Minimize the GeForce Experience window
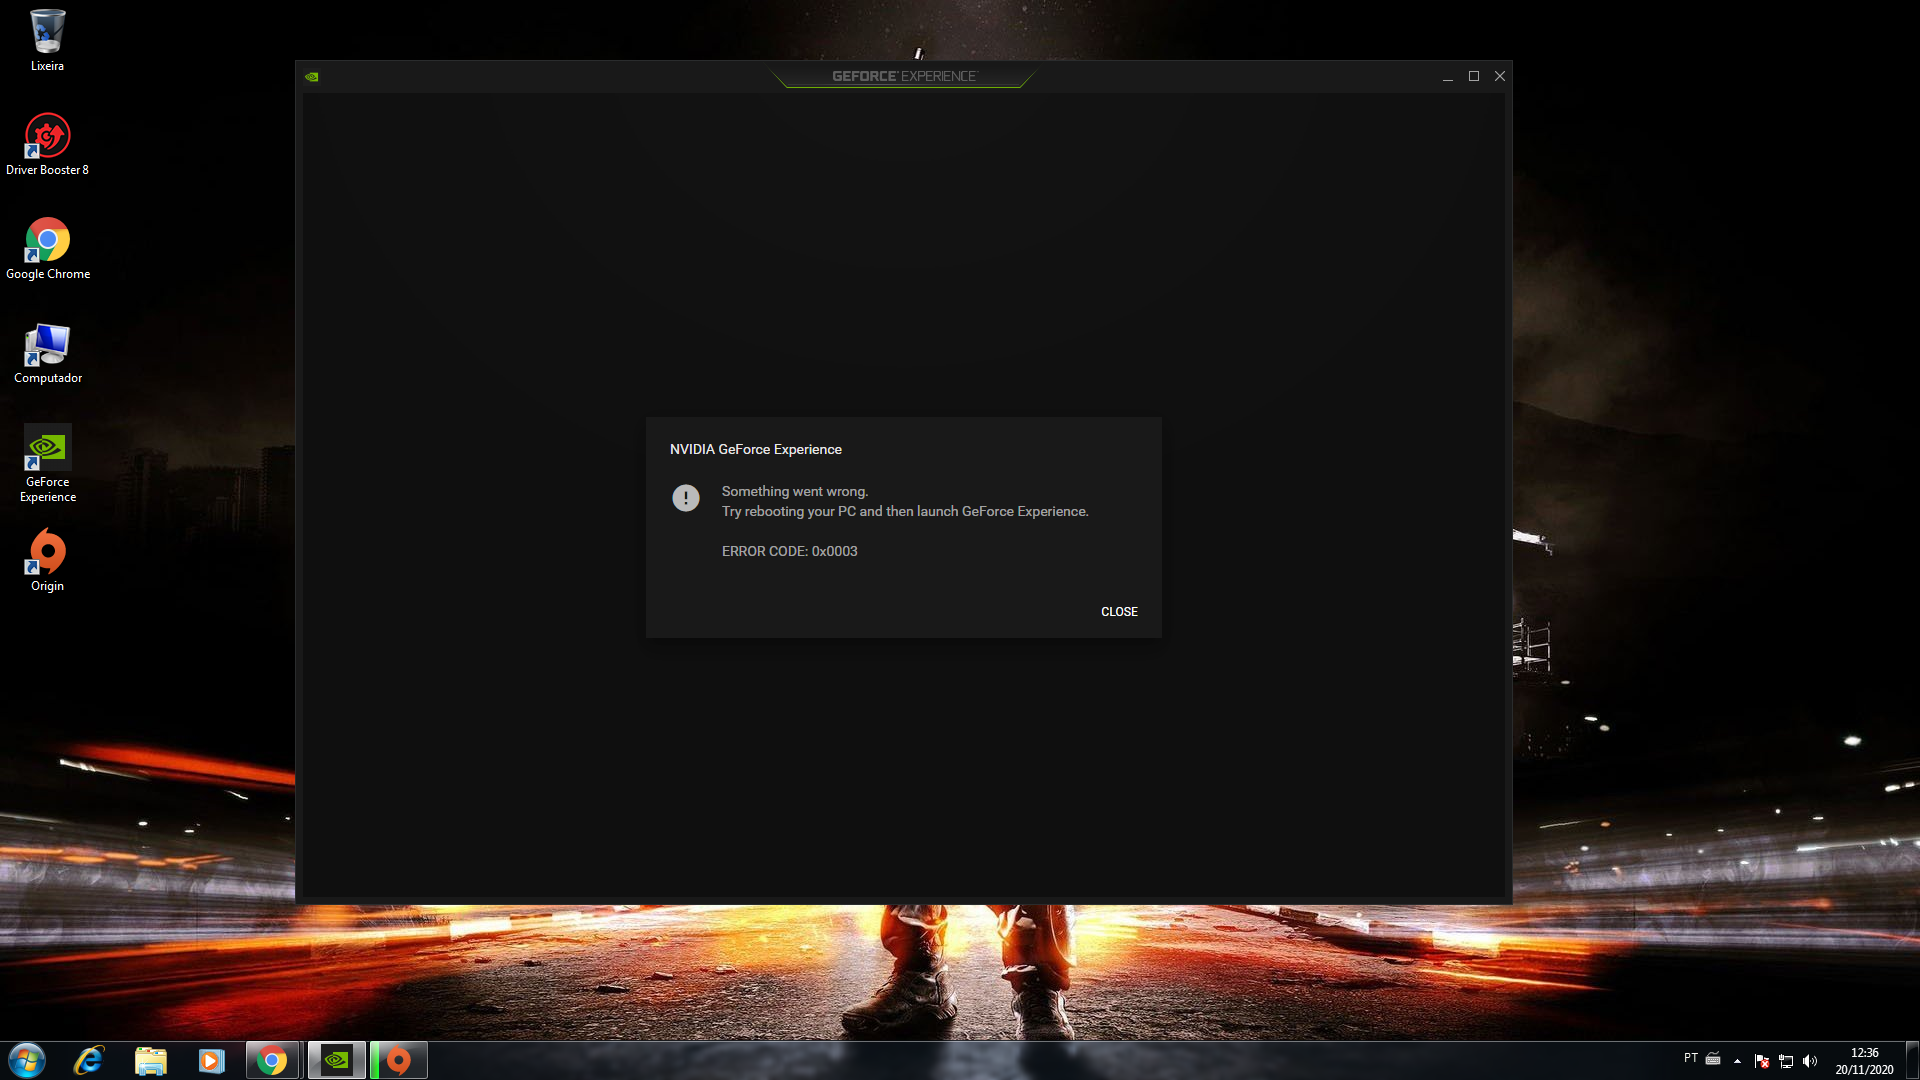This screenshot has height=1080, width=1920. [x=1447, y=77]
